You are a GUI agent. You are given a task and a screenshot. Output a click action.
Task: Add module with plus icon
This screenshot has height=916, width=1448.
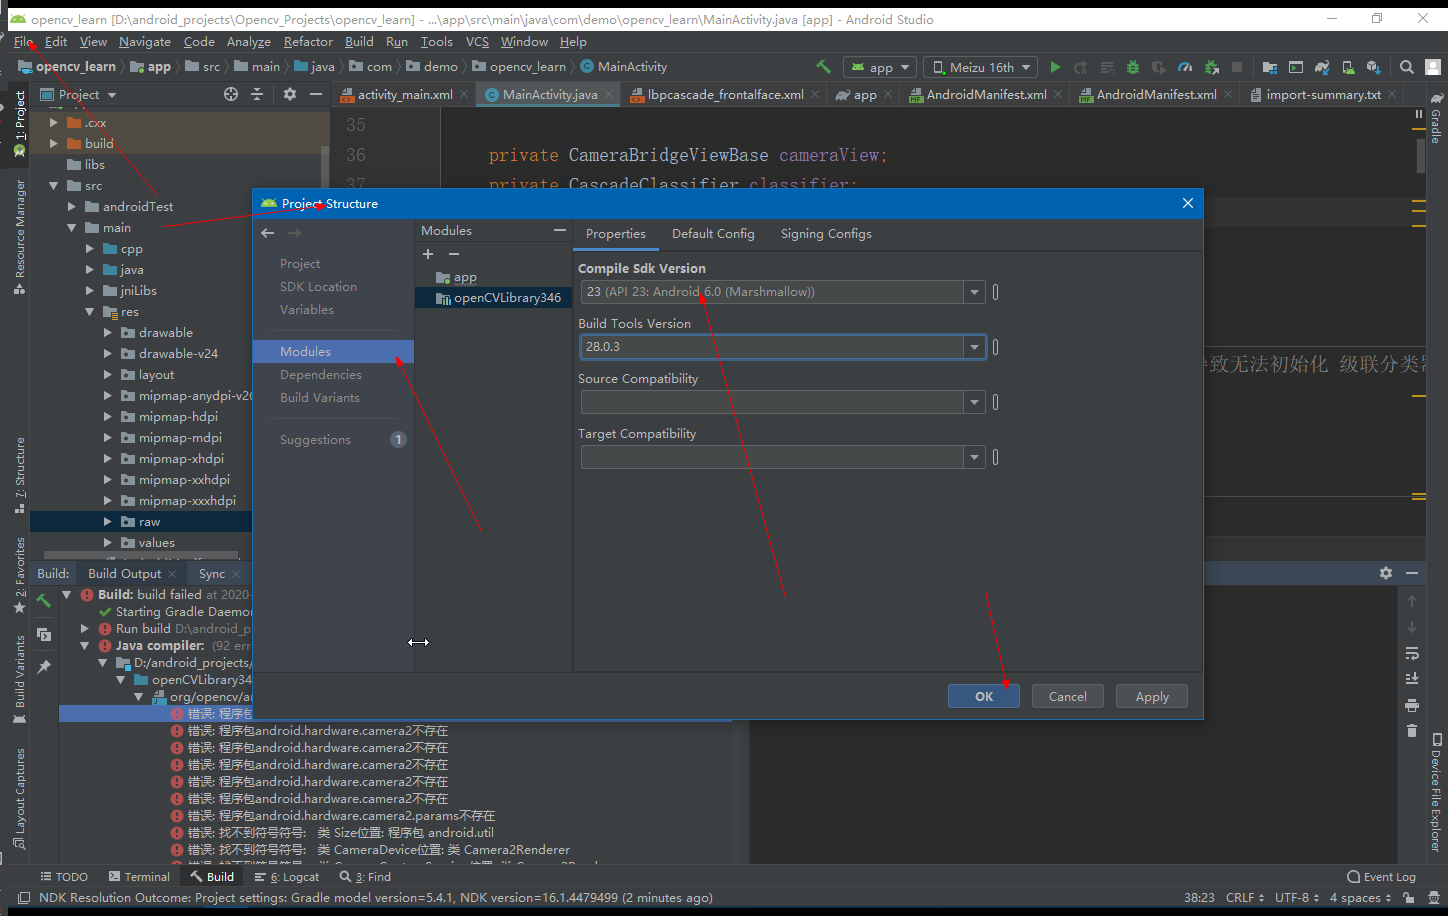click(428, 254)
